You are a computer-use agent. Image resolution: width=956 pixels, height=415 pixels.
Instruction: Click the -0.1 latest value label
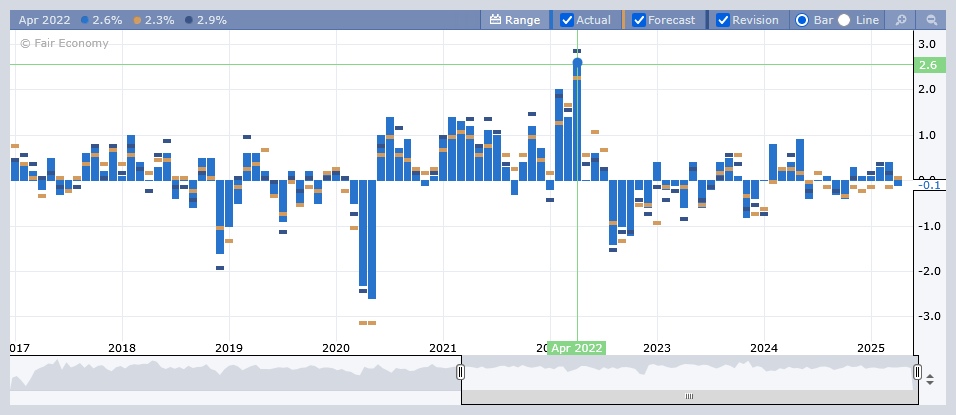point(927,186)
